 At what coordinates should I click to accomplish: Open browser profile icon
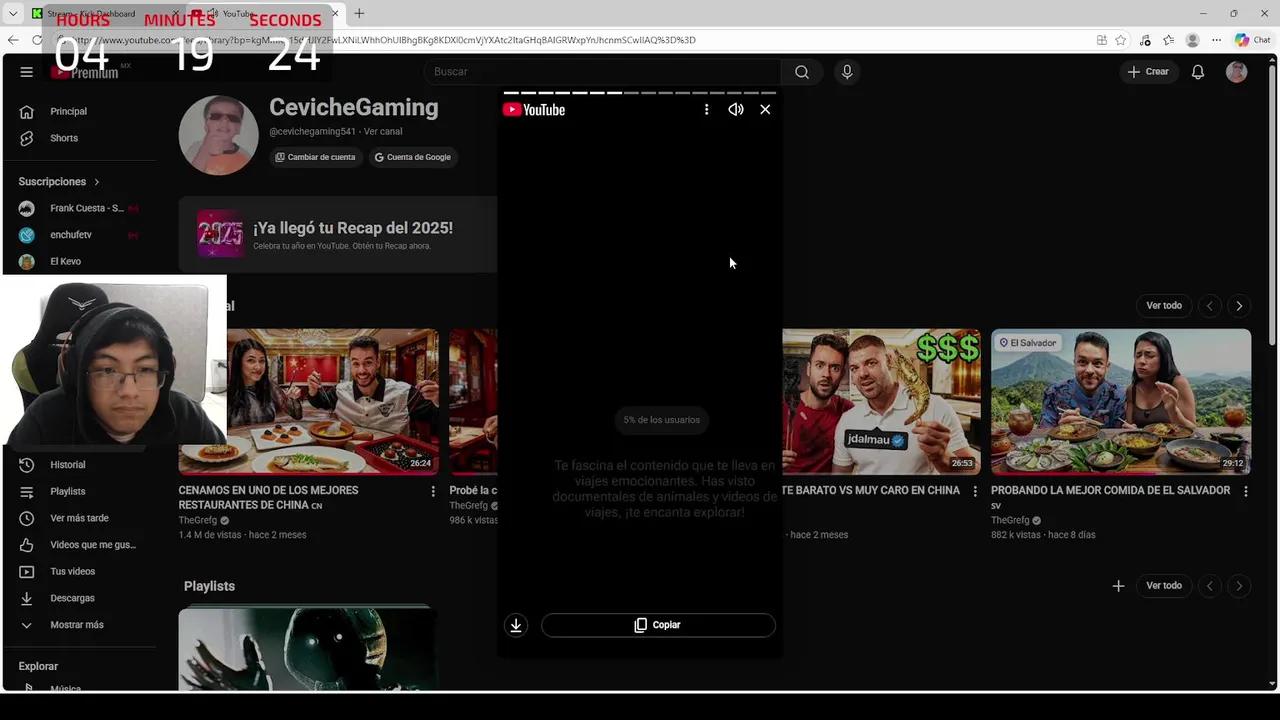[1192, 40]
